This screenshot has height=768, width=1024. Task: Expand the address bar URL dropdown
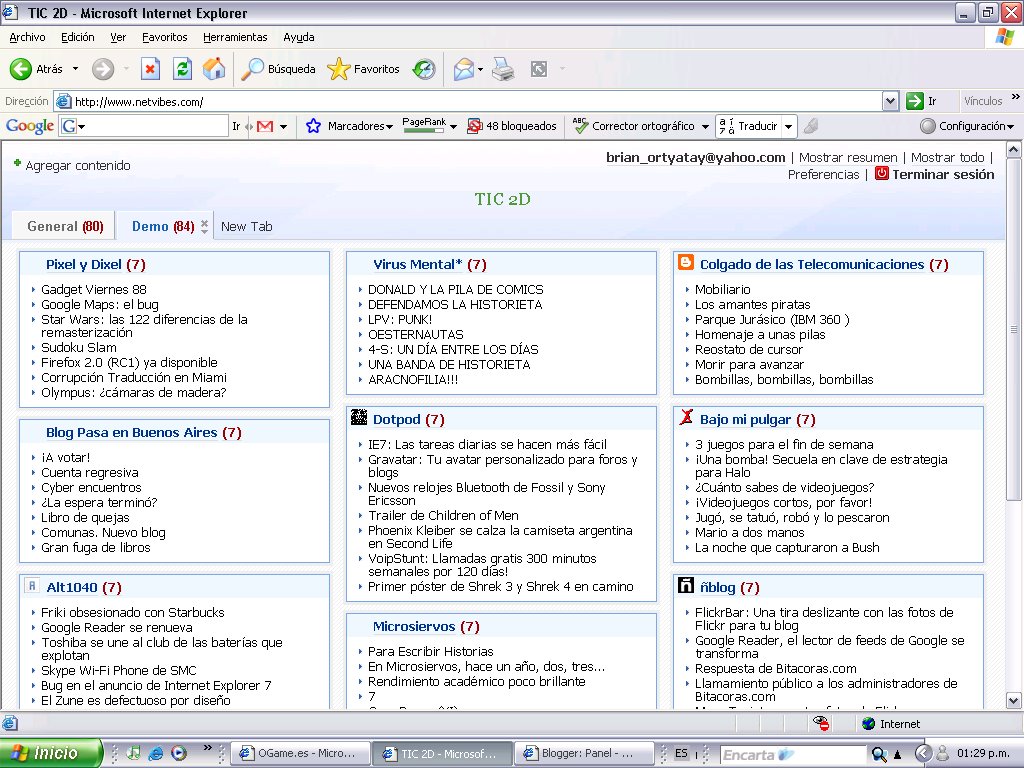tap(890, 101)
